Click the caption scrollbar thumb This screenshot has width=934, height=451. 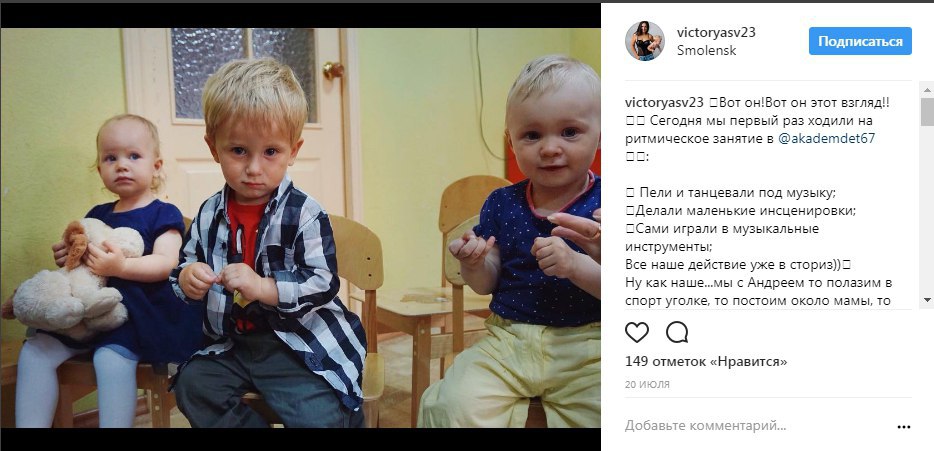(926, 112)
